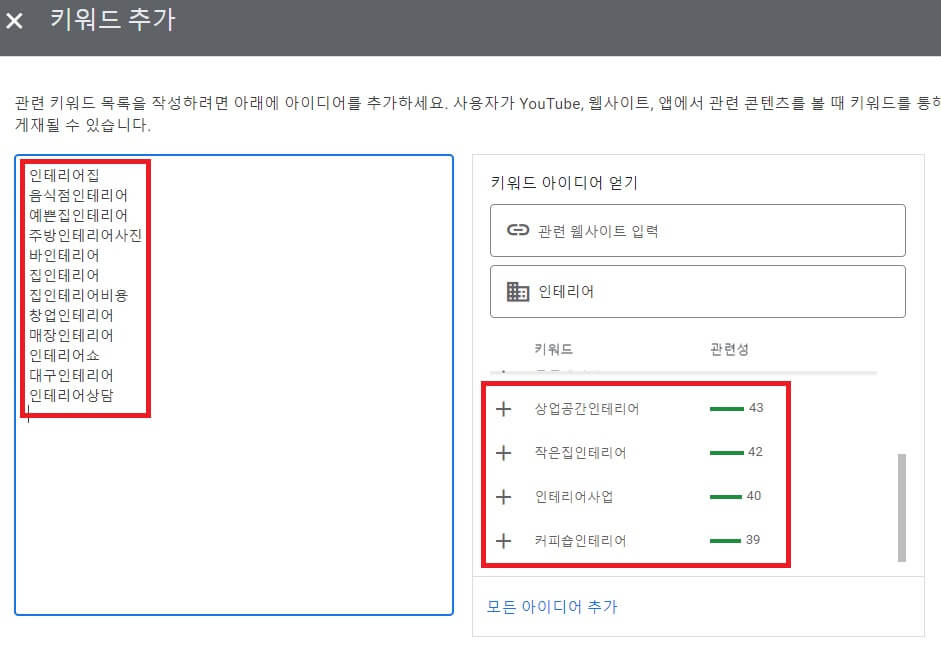Screen dimensions: 941x645
Task: Add keyword 인테리어사업 with its plus icon
Action: [x=504, y=497]
